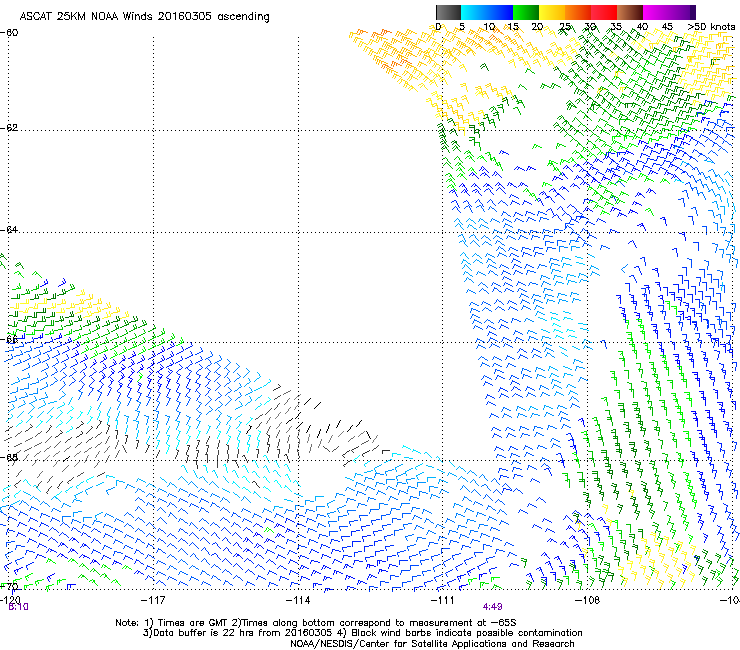
Task: Click the "20" legend scale label
Action: [537, 27]
